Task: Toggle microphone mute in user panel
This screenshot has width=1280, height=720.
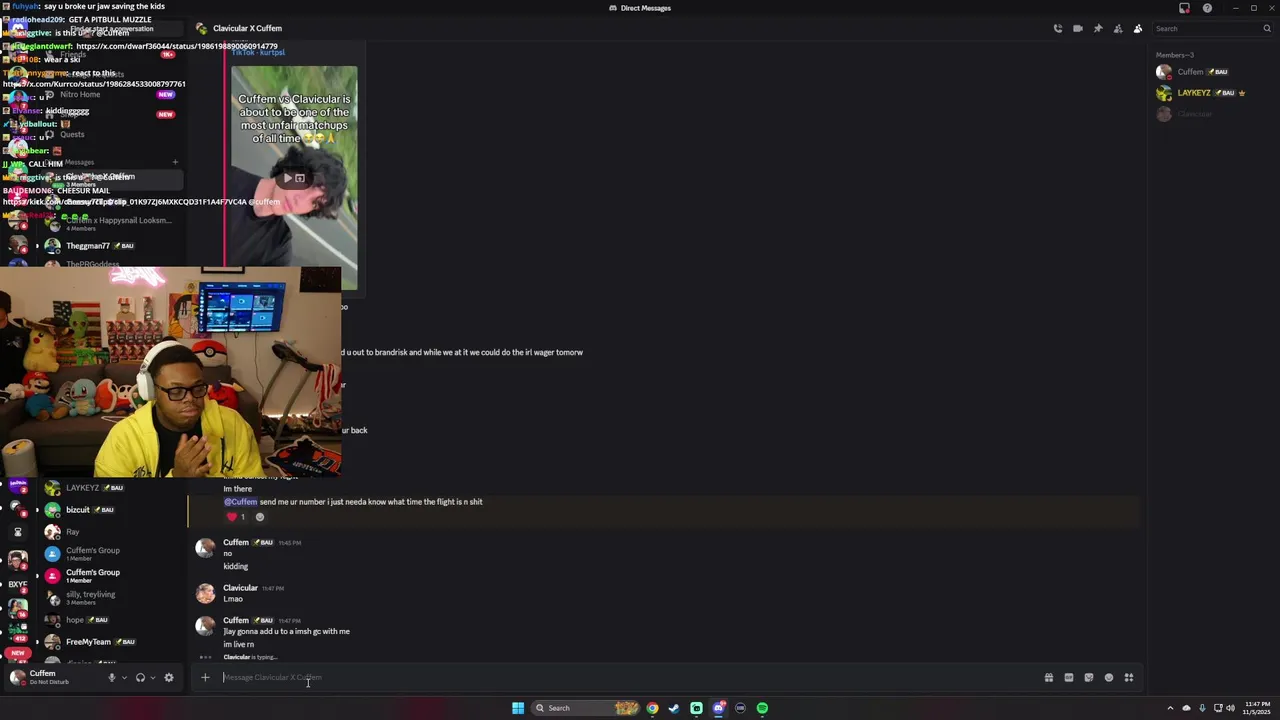Action: pos(112,677)
